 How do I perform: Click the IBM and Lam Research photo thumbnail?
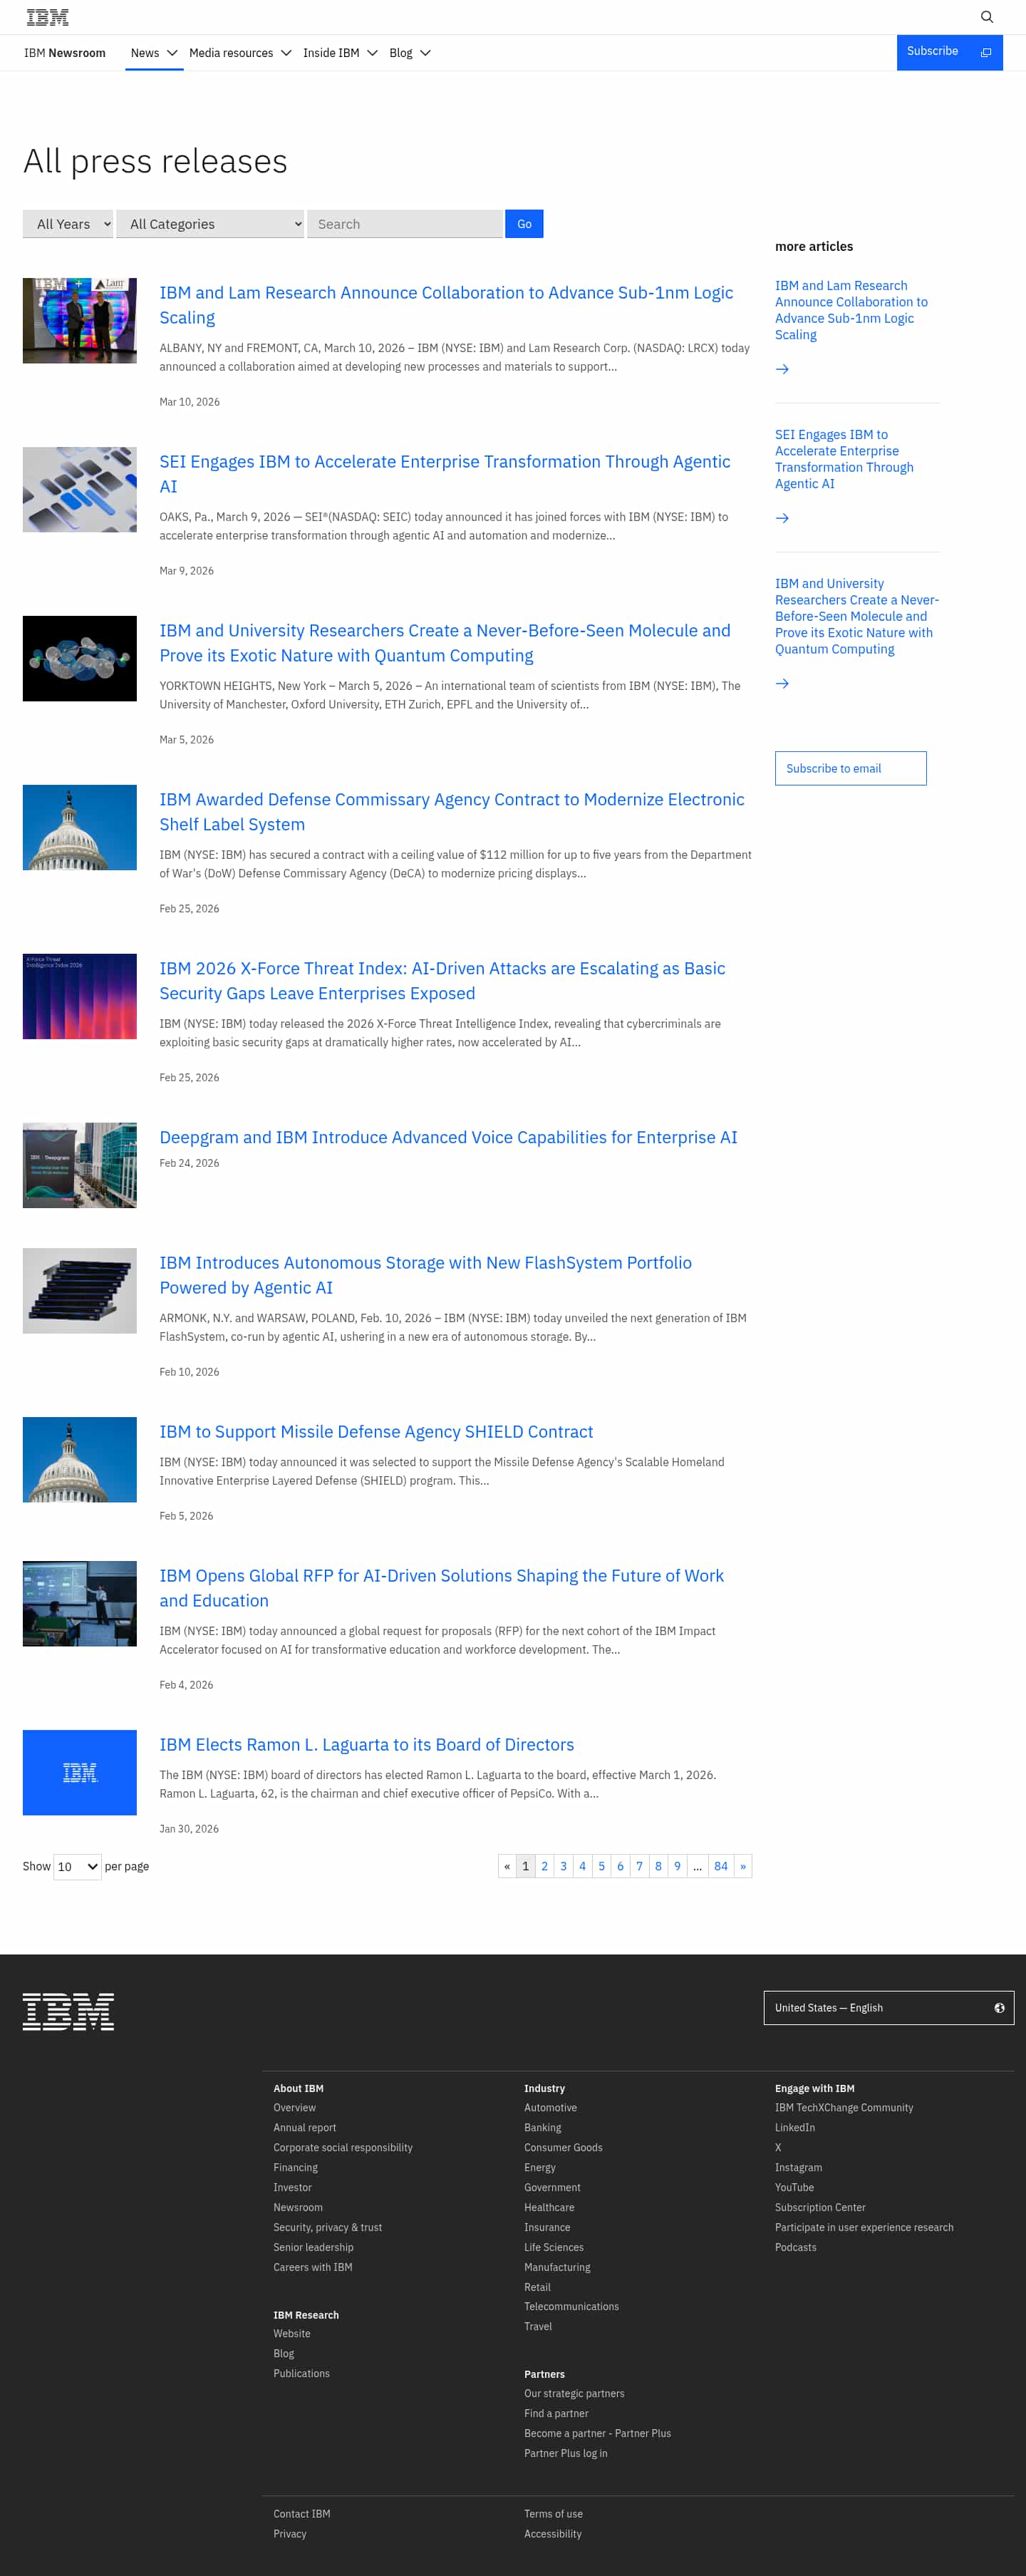(80, 320)
